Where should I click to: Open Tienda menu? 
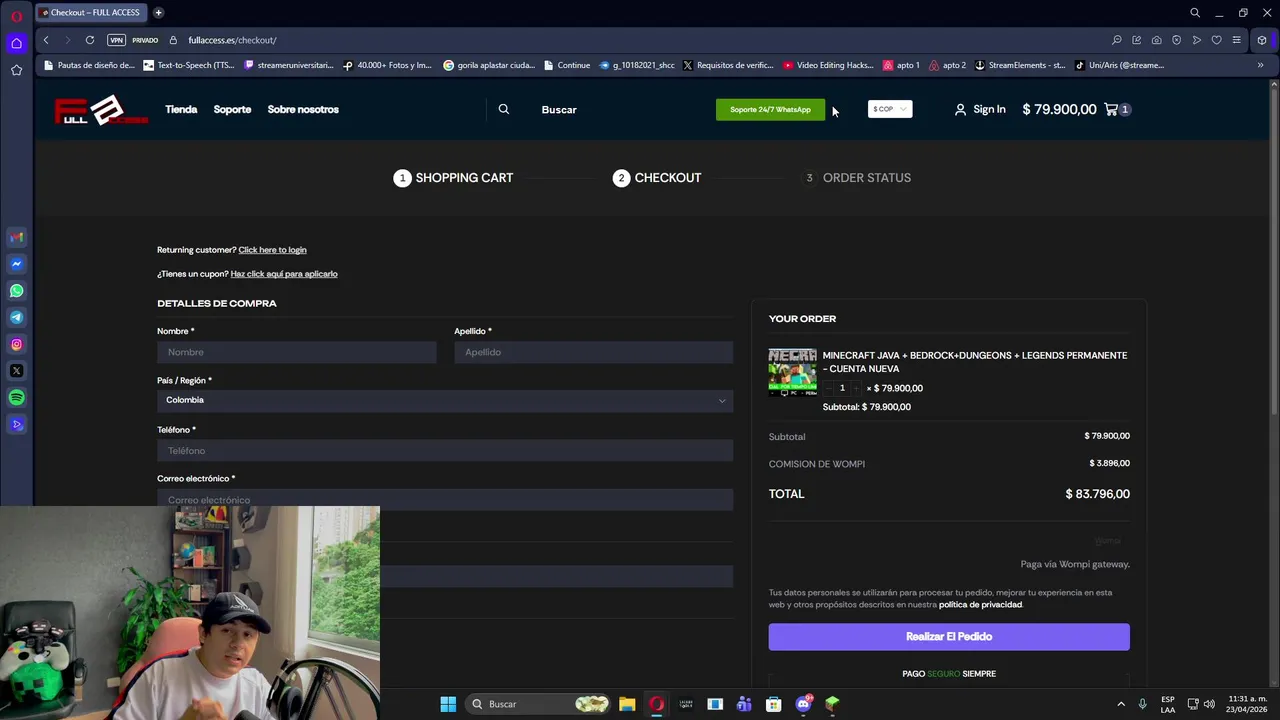point(181,109)
